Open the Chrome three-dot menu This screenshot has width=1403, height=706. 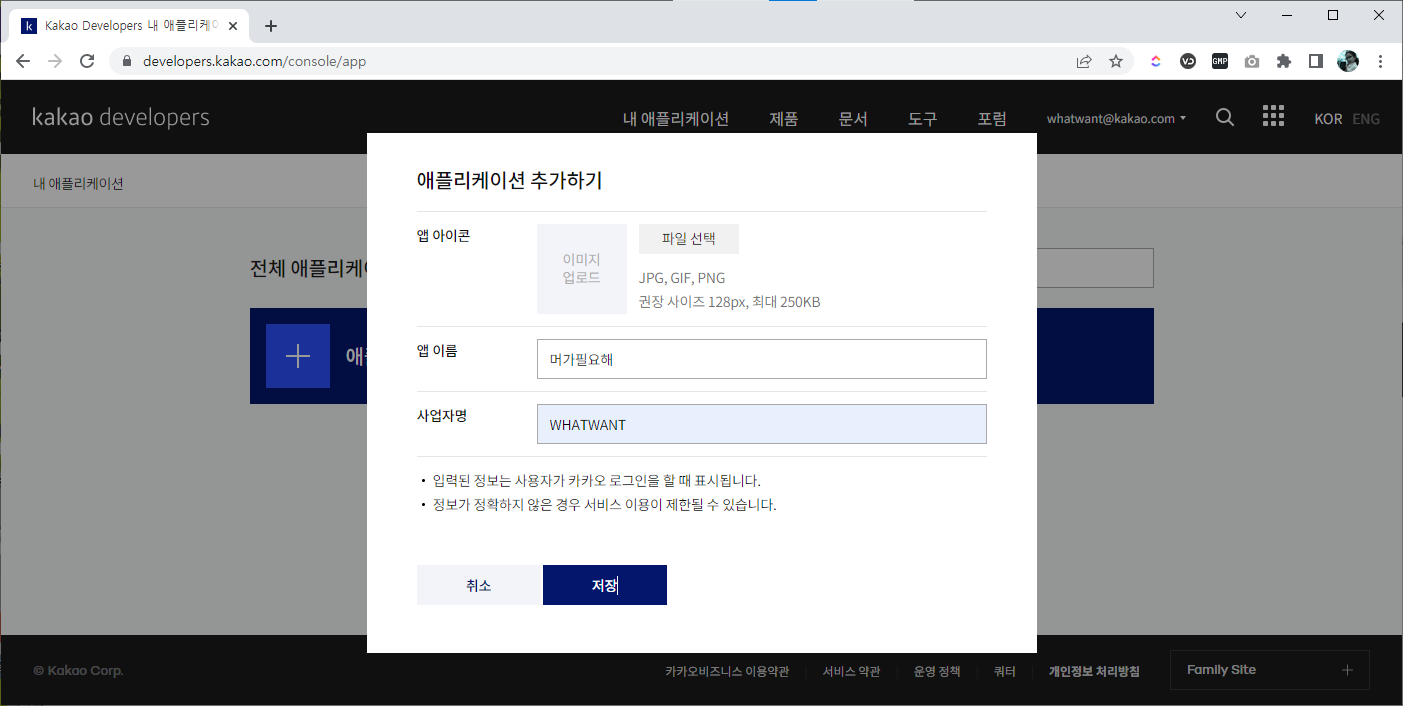click(1381, 61)
